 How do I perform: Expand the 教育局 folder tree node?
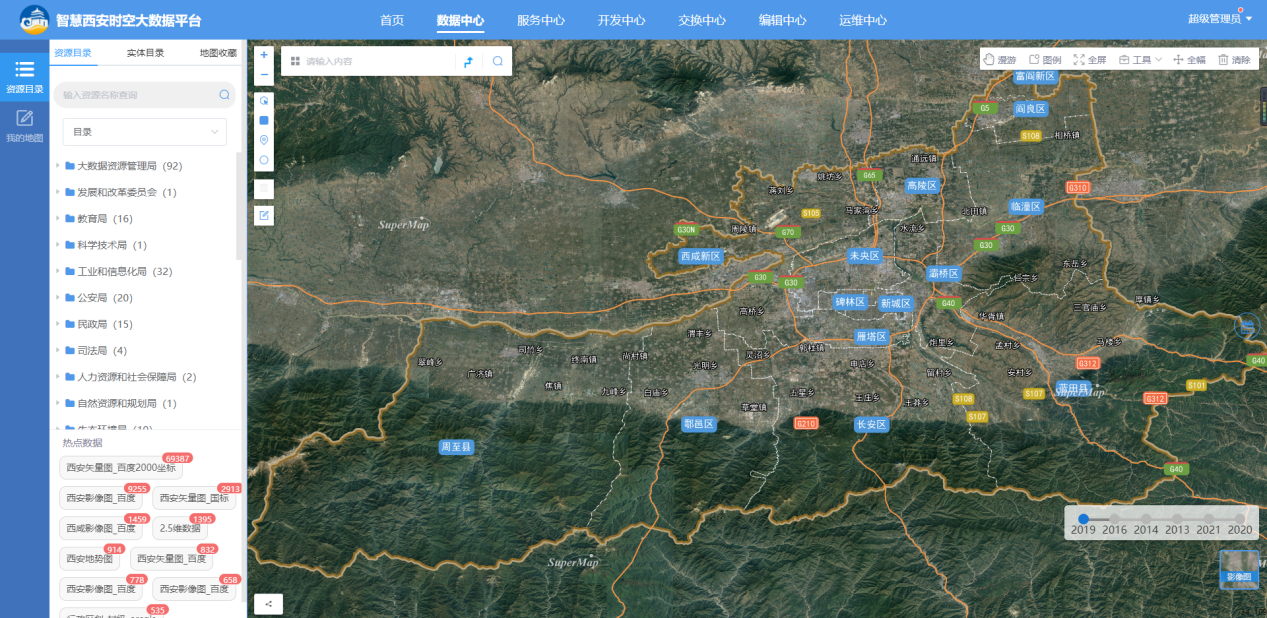click(59, 219)
